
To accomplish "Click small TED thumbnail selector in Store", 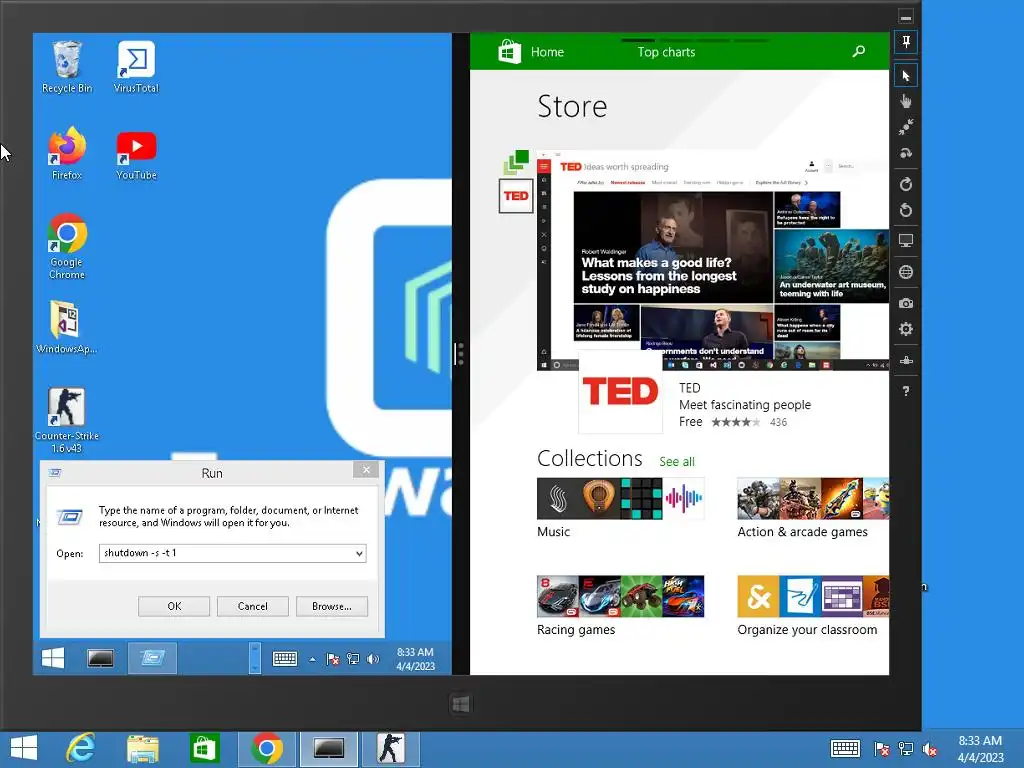I will click(x=516, y=196).
